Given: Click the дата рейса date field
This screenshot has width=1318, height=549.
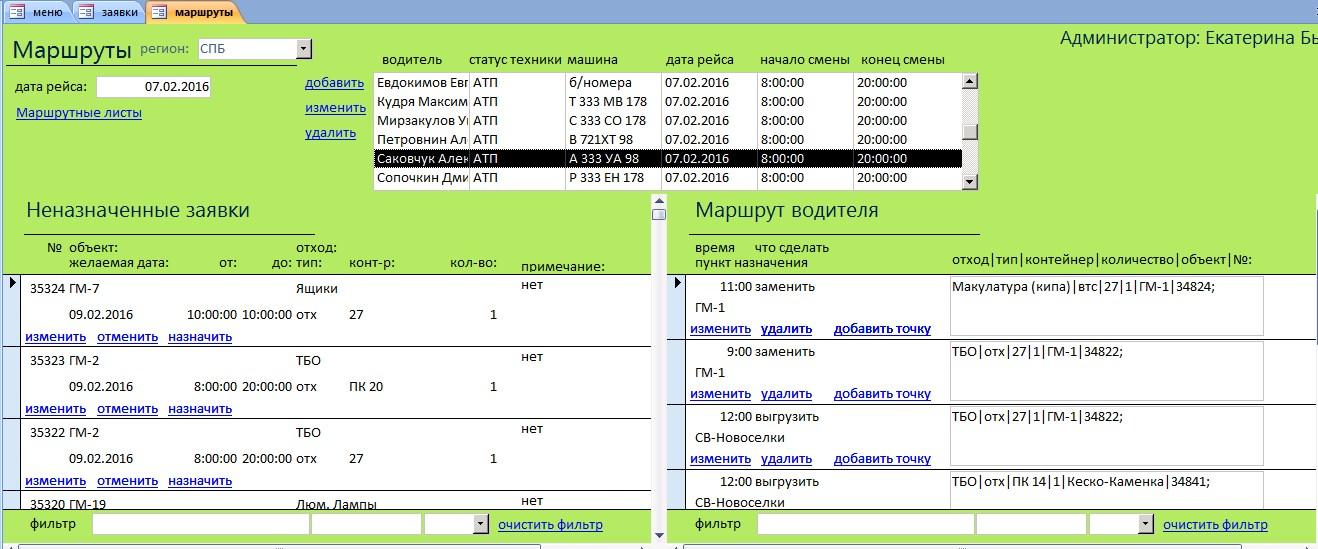Looking at the screenshot, I should [x=154, y=87].
